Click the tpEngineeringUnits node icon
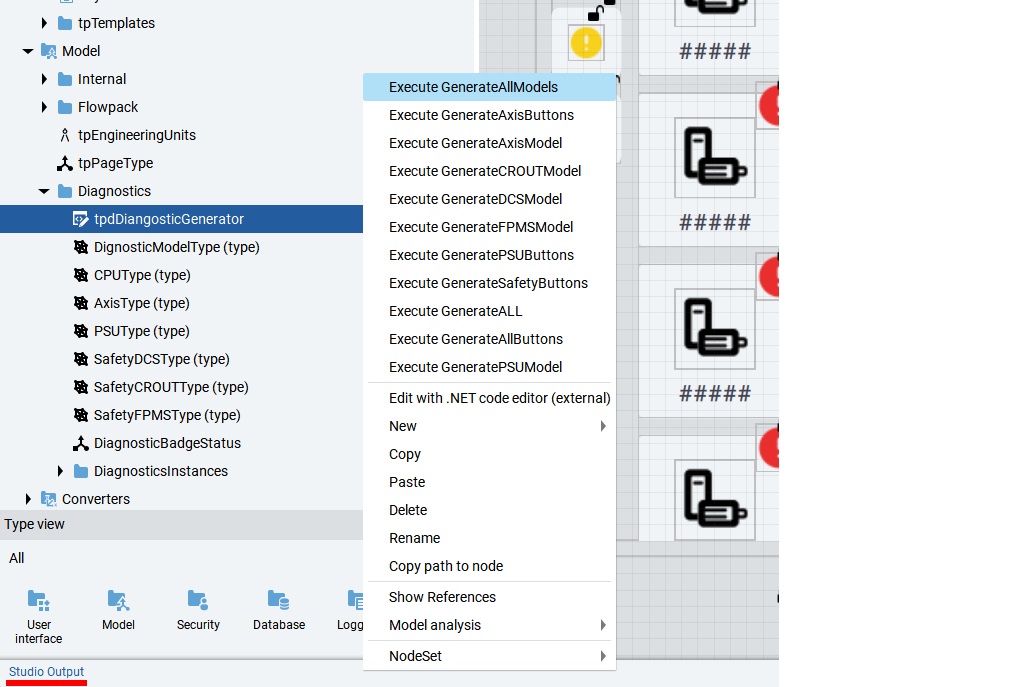This screenshot has height=687, width=1021. (x=65, y=135)
